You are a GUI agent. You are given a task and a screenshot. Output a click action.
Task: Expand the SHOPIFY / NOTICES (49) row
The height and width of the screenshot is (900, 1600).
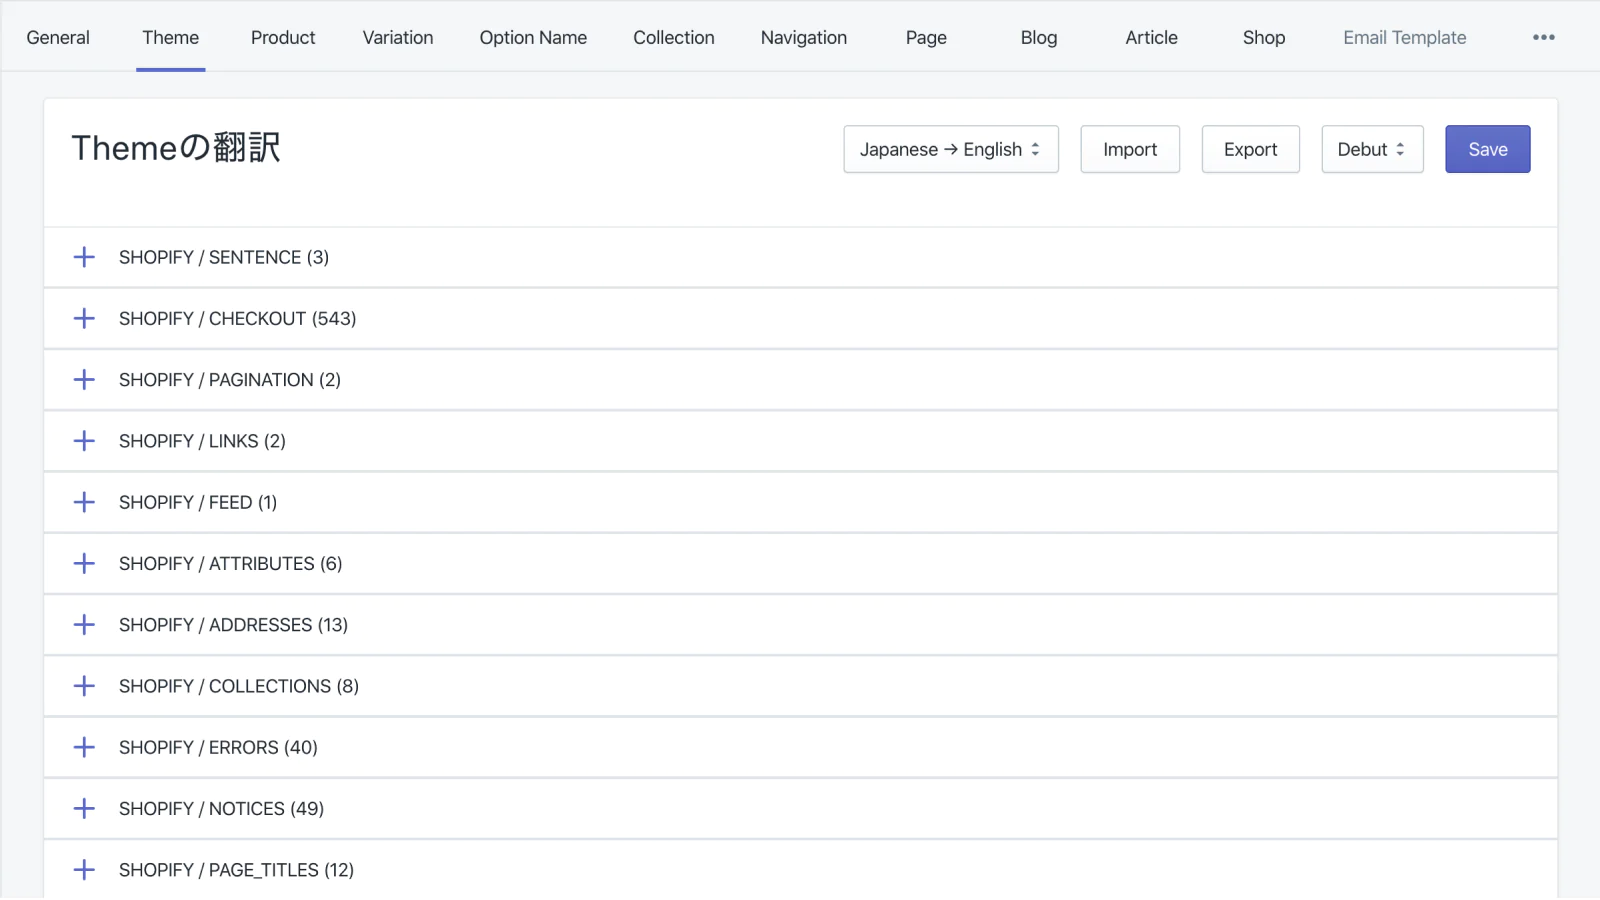[84, 808]
